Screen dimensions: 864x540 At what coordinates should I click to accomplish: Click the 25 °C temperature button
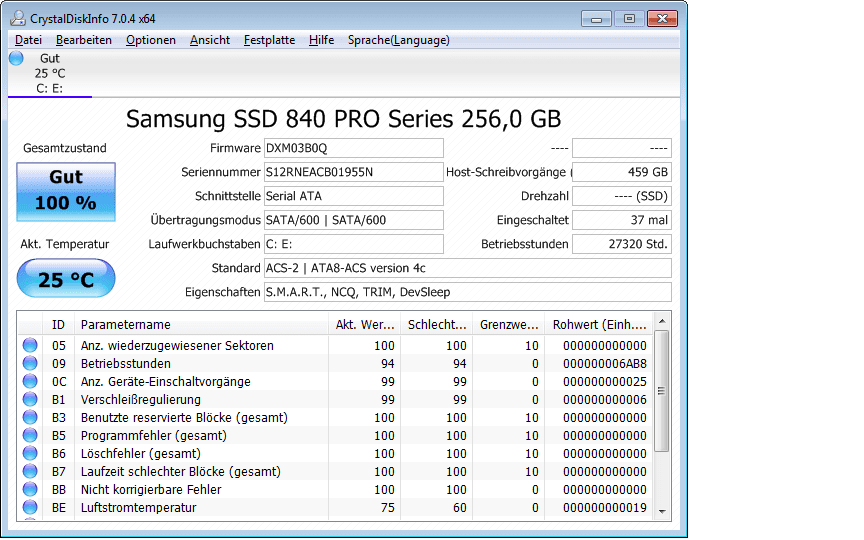point(66,278)
